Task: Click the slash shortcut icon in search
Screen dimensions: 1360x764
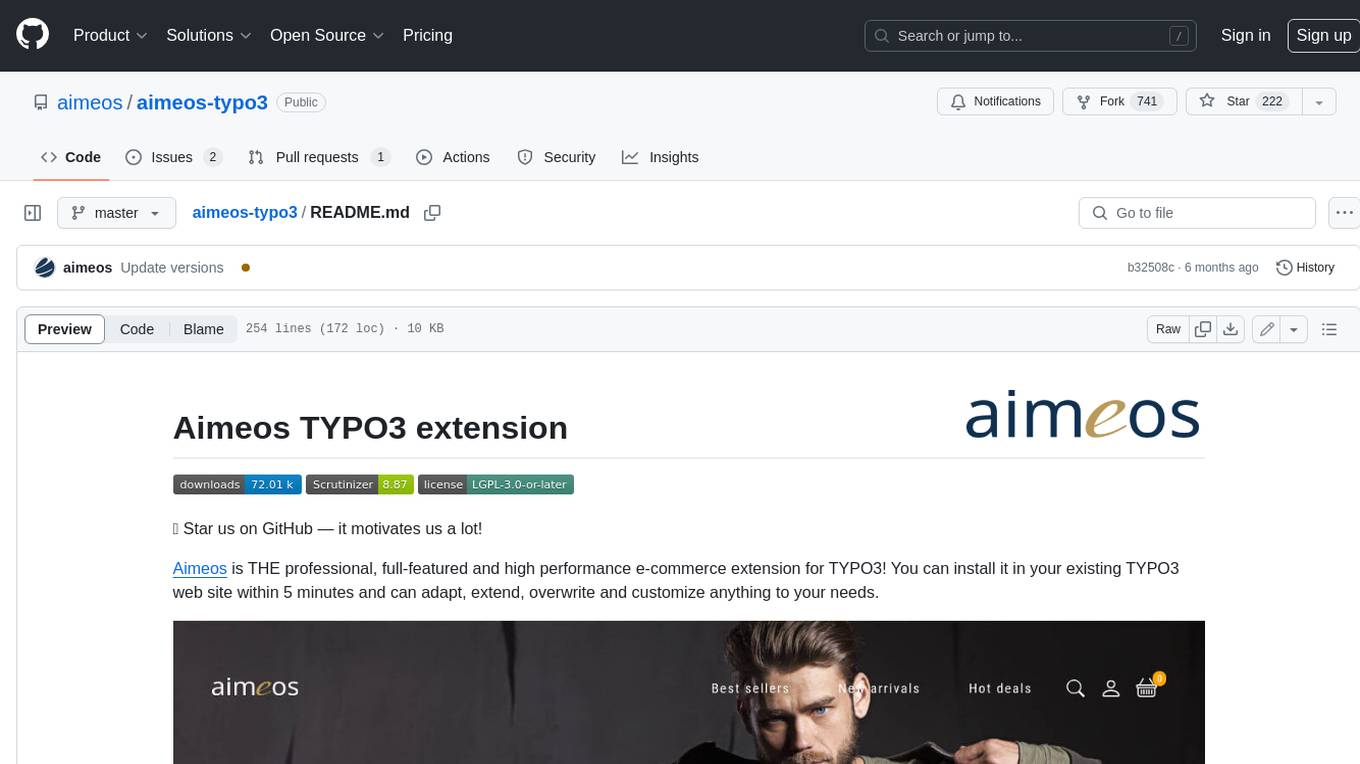Action: (x=1179, y=36)
